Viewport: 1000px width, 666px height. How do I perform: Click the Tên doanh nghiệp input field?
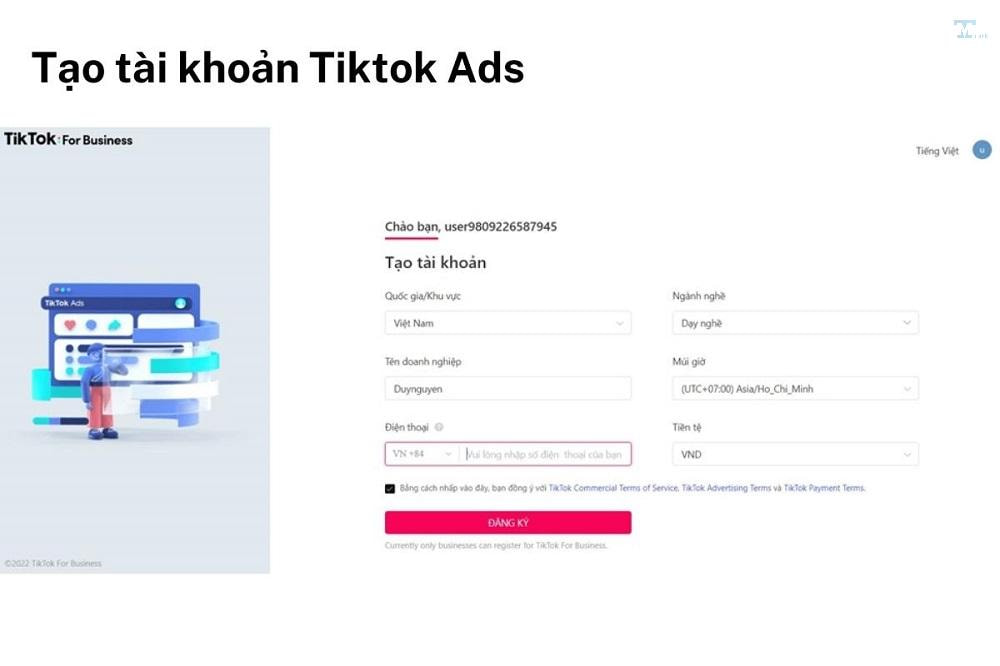tap(507, 389)
